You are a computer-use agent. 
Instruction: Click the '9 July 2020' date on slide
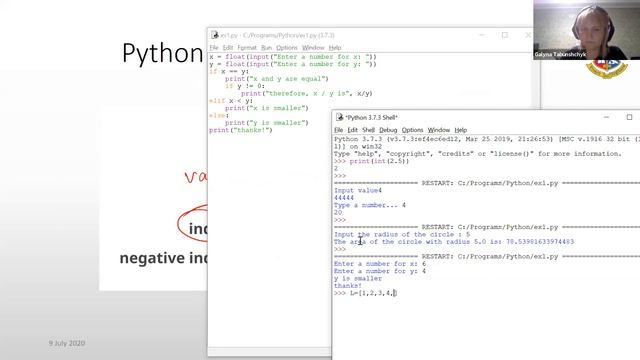[67, 343]
